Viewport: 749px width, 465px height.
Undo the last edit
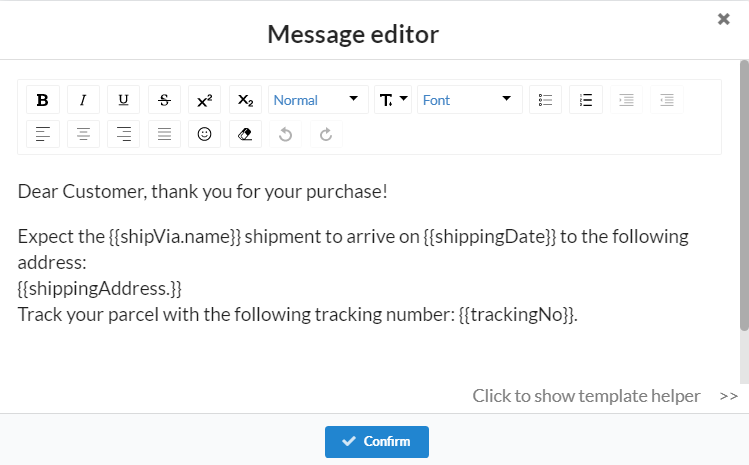coord(285,134)
